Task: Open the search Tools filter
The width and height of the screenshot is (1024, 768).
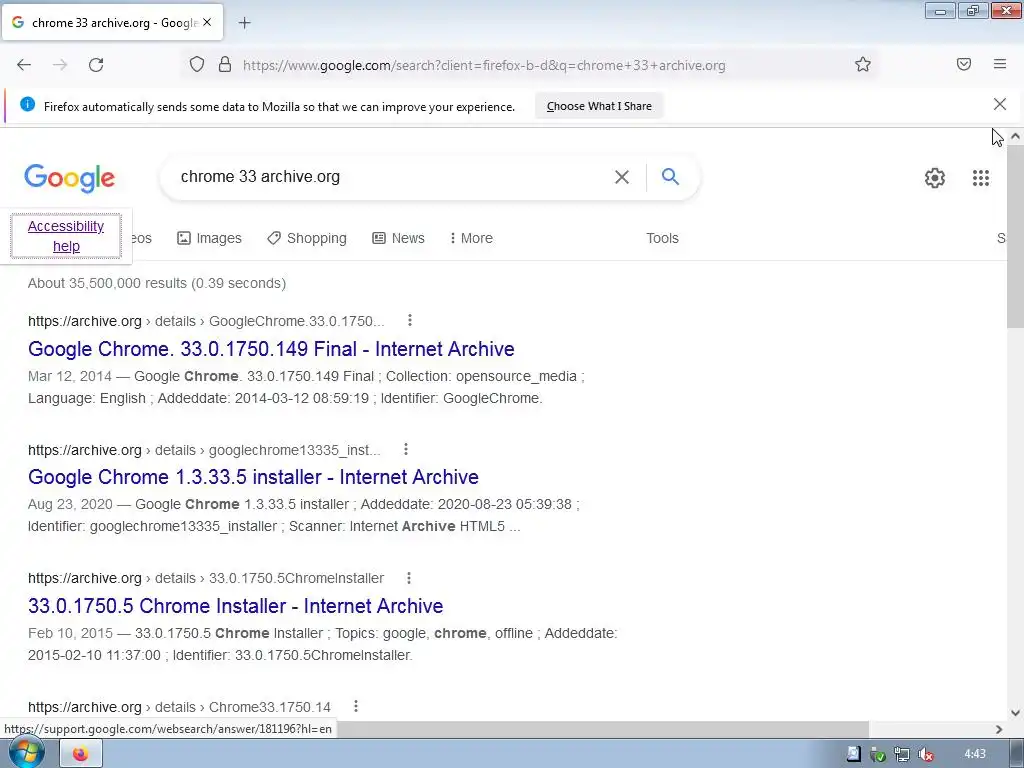Action: pyautogui.click(x=662, y=238)
